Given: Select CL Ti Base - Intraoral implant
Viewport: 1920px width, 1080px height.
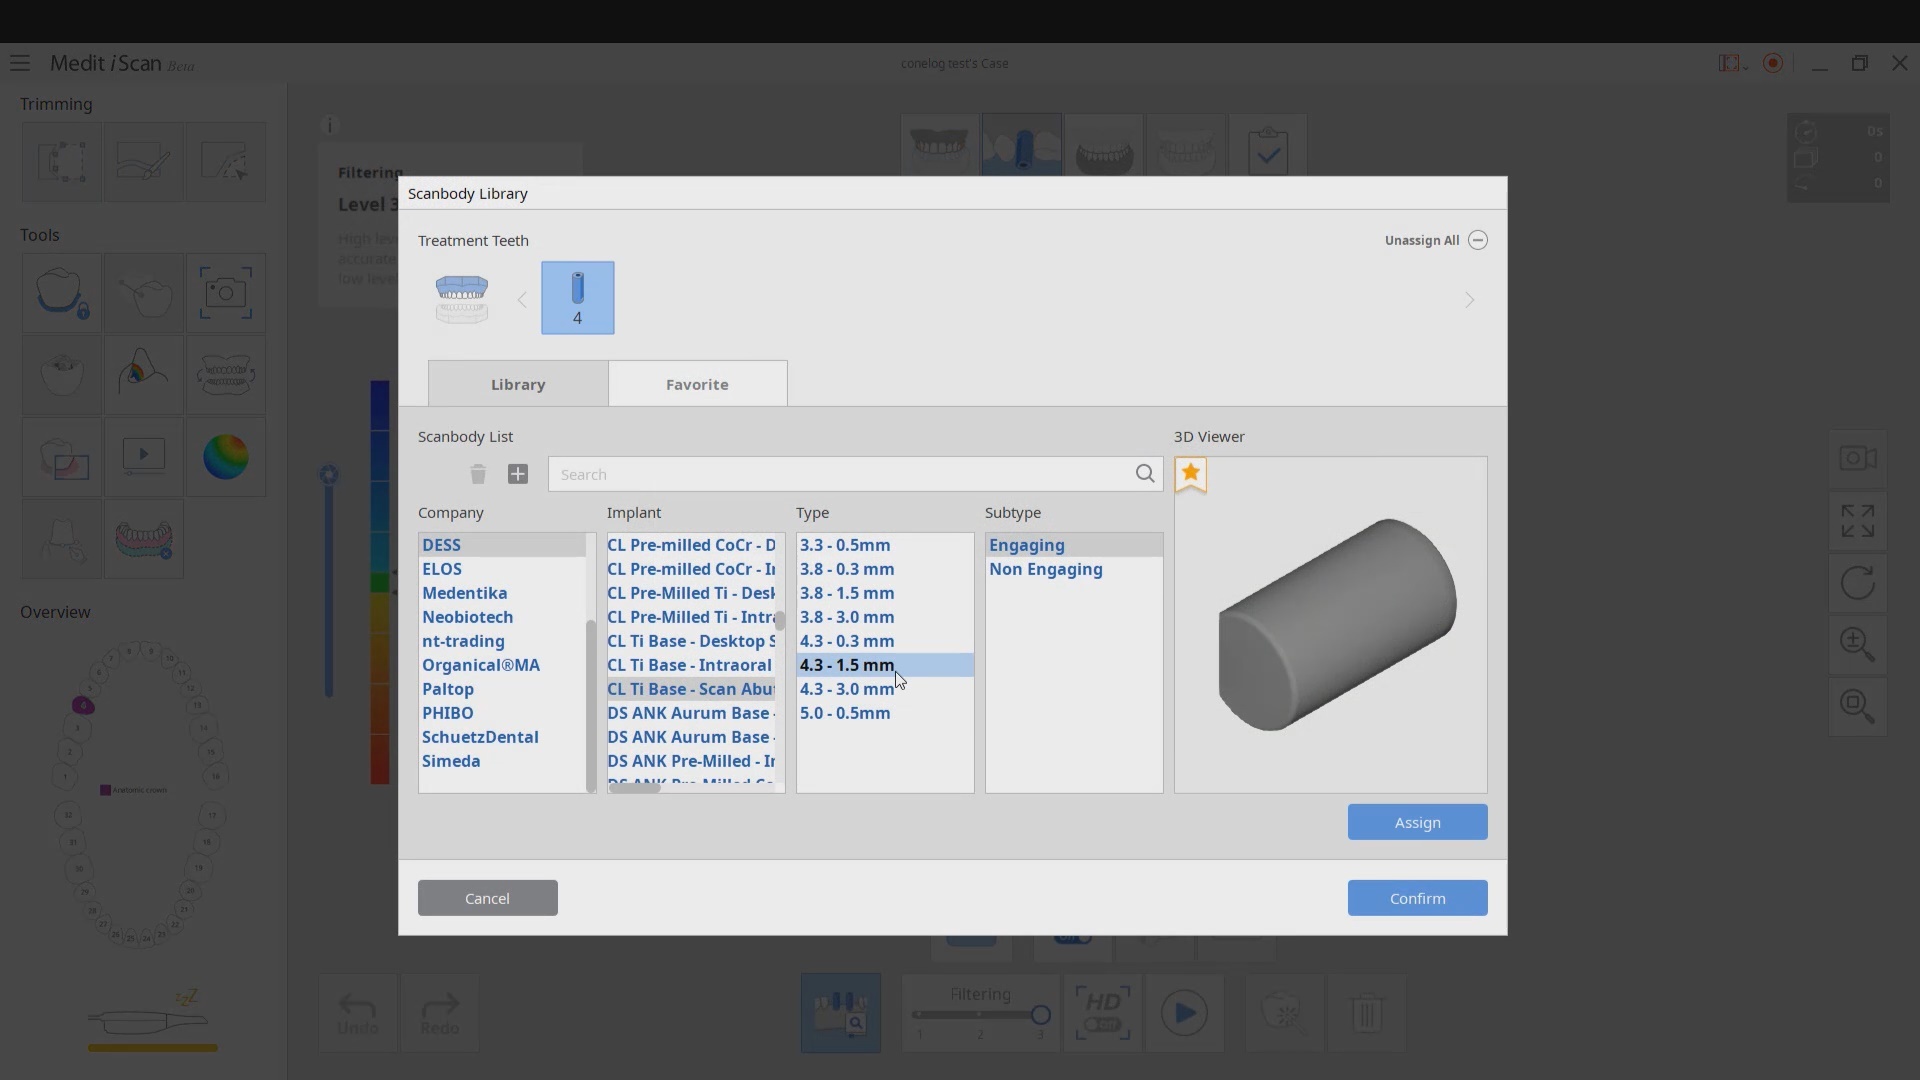Looking at the screenshot, I should [691, 665].
